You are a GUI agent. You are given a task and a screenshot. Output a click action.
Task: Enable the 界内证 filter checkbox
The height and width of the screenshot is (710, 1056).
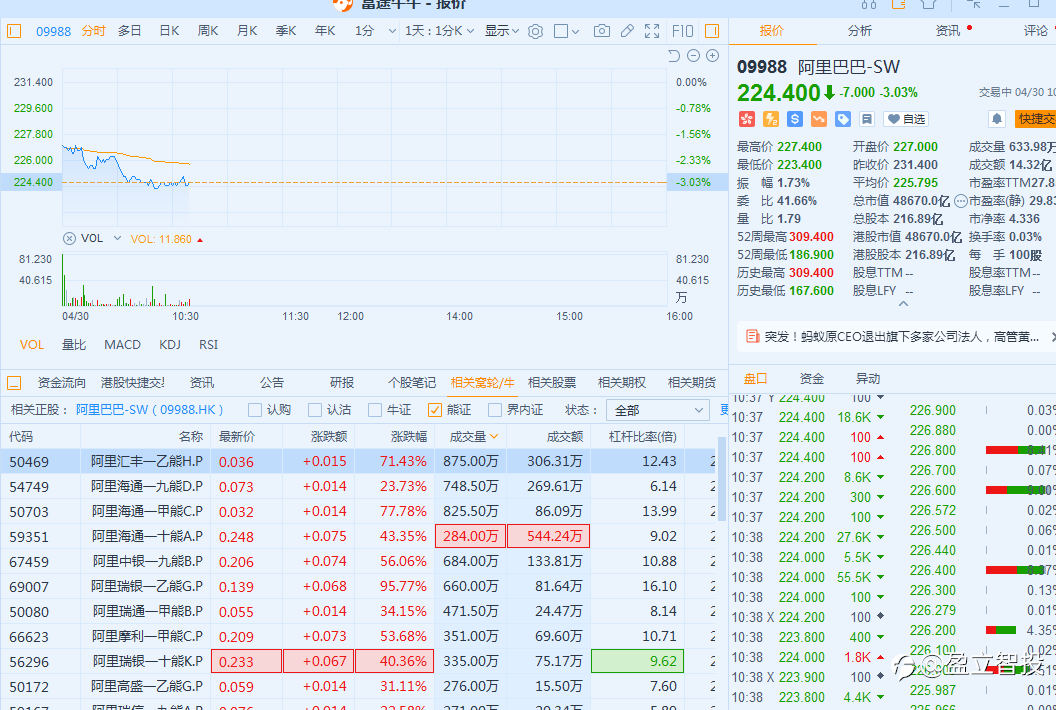(x=495, y=410)
